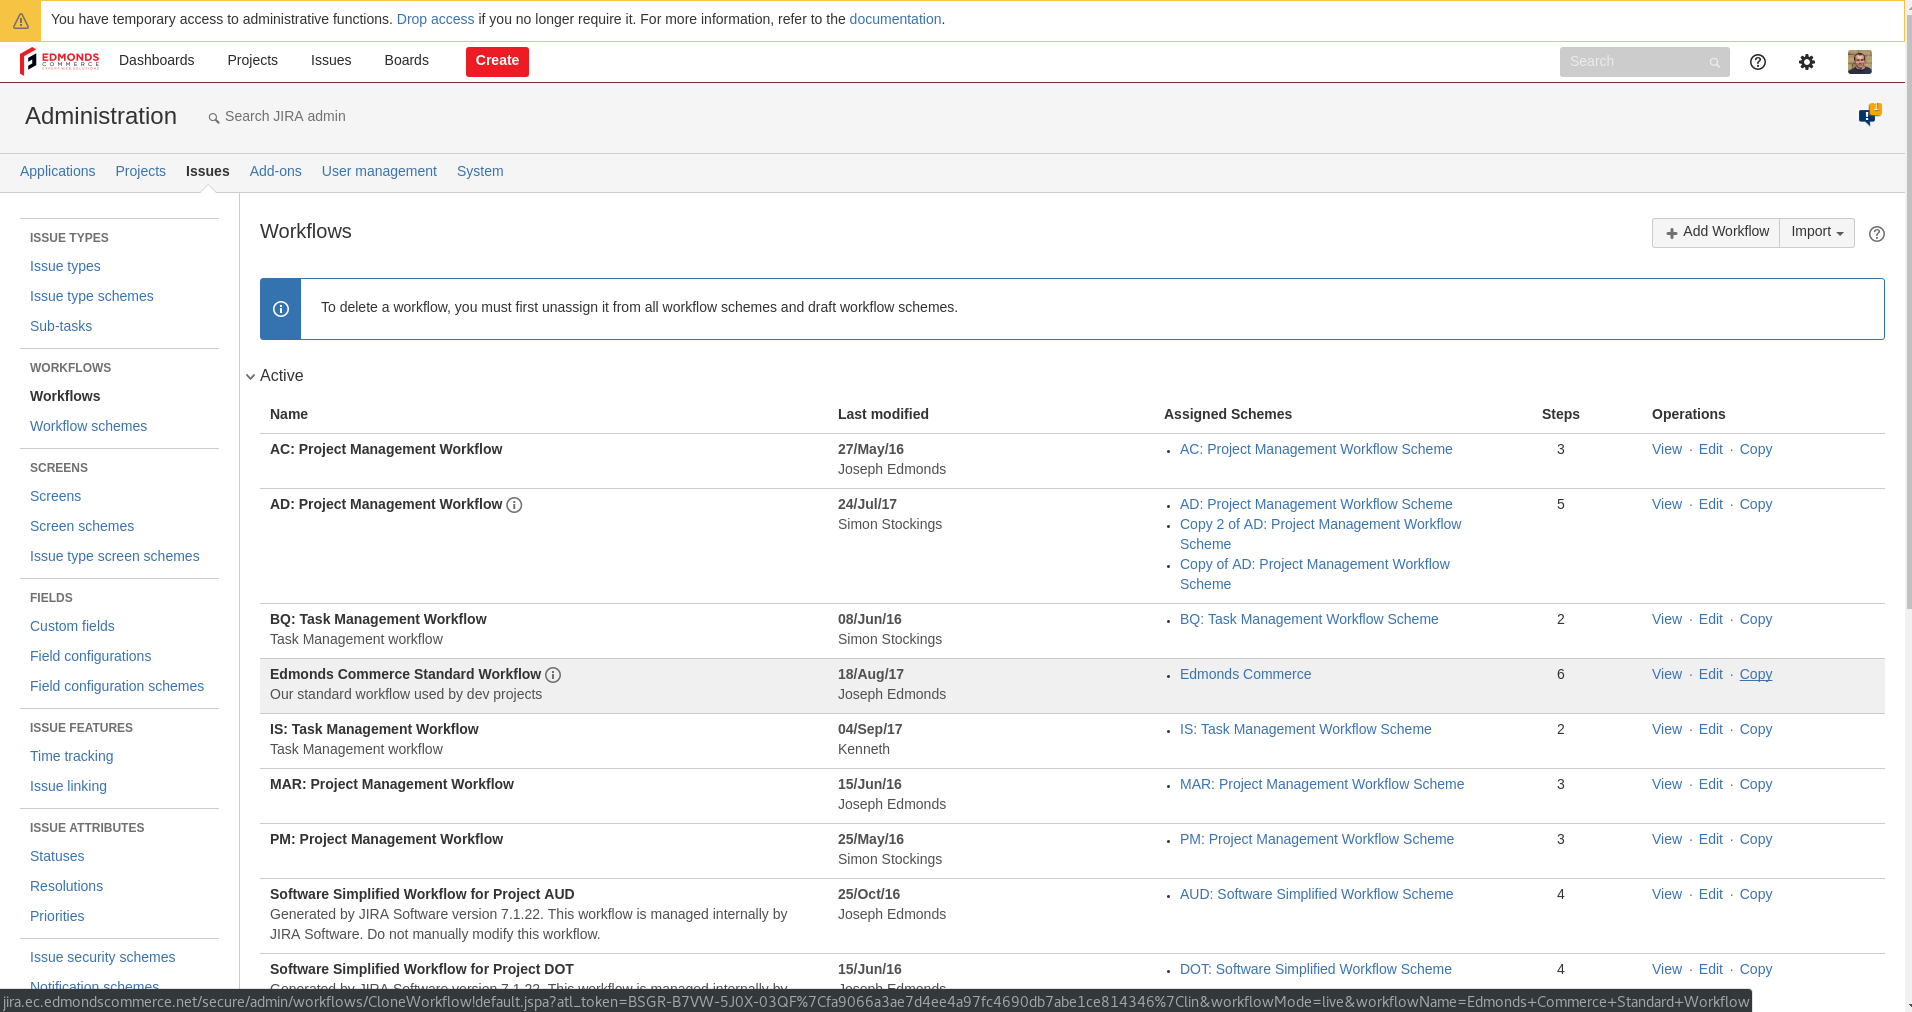This screenshot has height=1012, width=1912.
Task: Open Resolutions in sidebar
Action: point(66,886)
